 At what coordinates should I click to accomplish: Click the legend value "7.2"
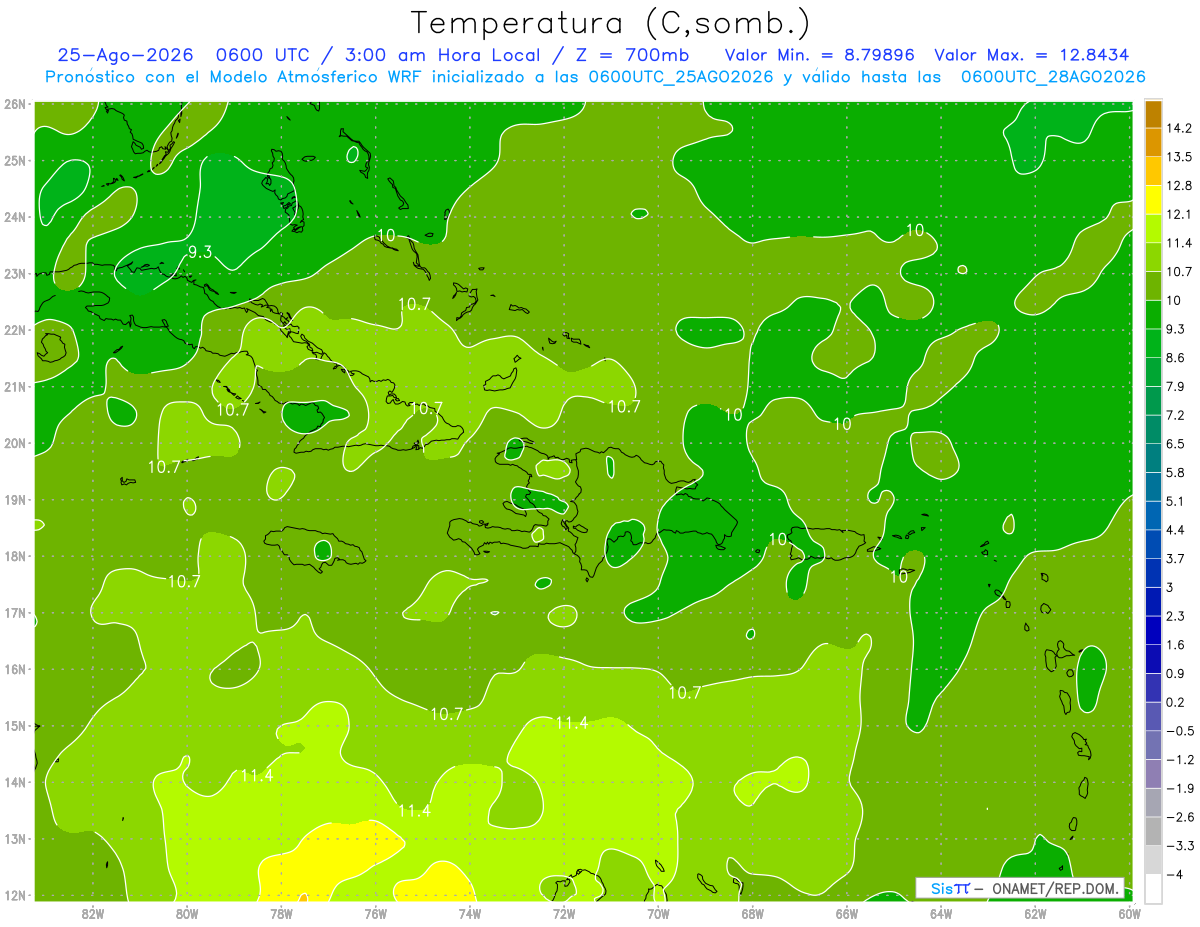click(x=1176, y=415)
